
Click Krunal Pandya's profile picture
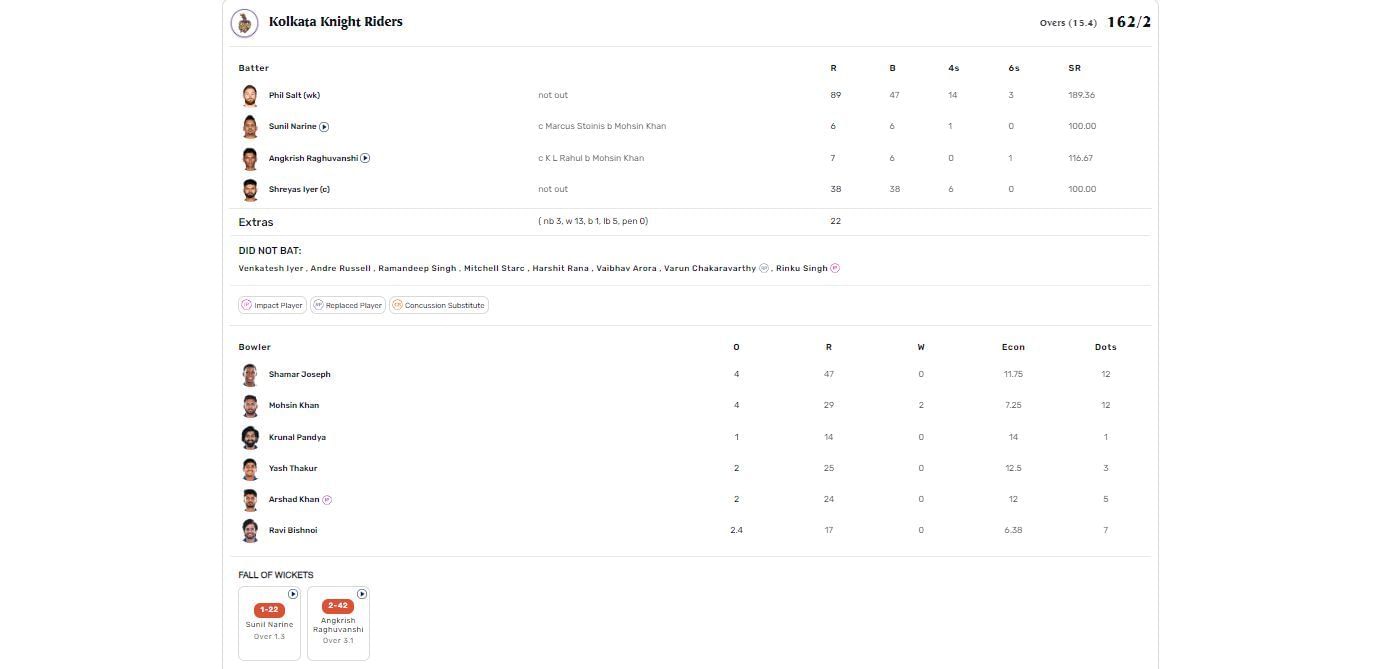[250, 437]
